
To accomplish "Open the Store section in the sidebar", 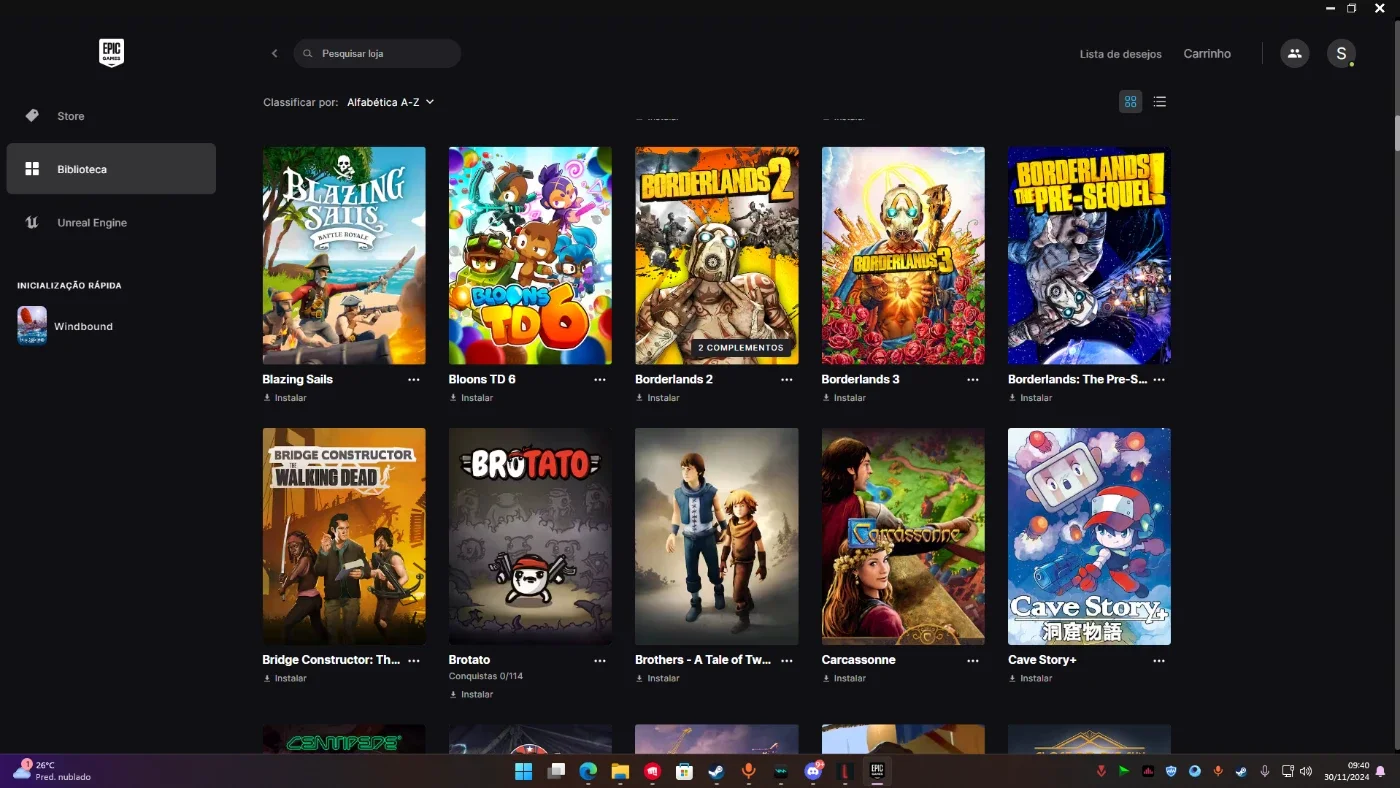I will (x=111, y=116).
